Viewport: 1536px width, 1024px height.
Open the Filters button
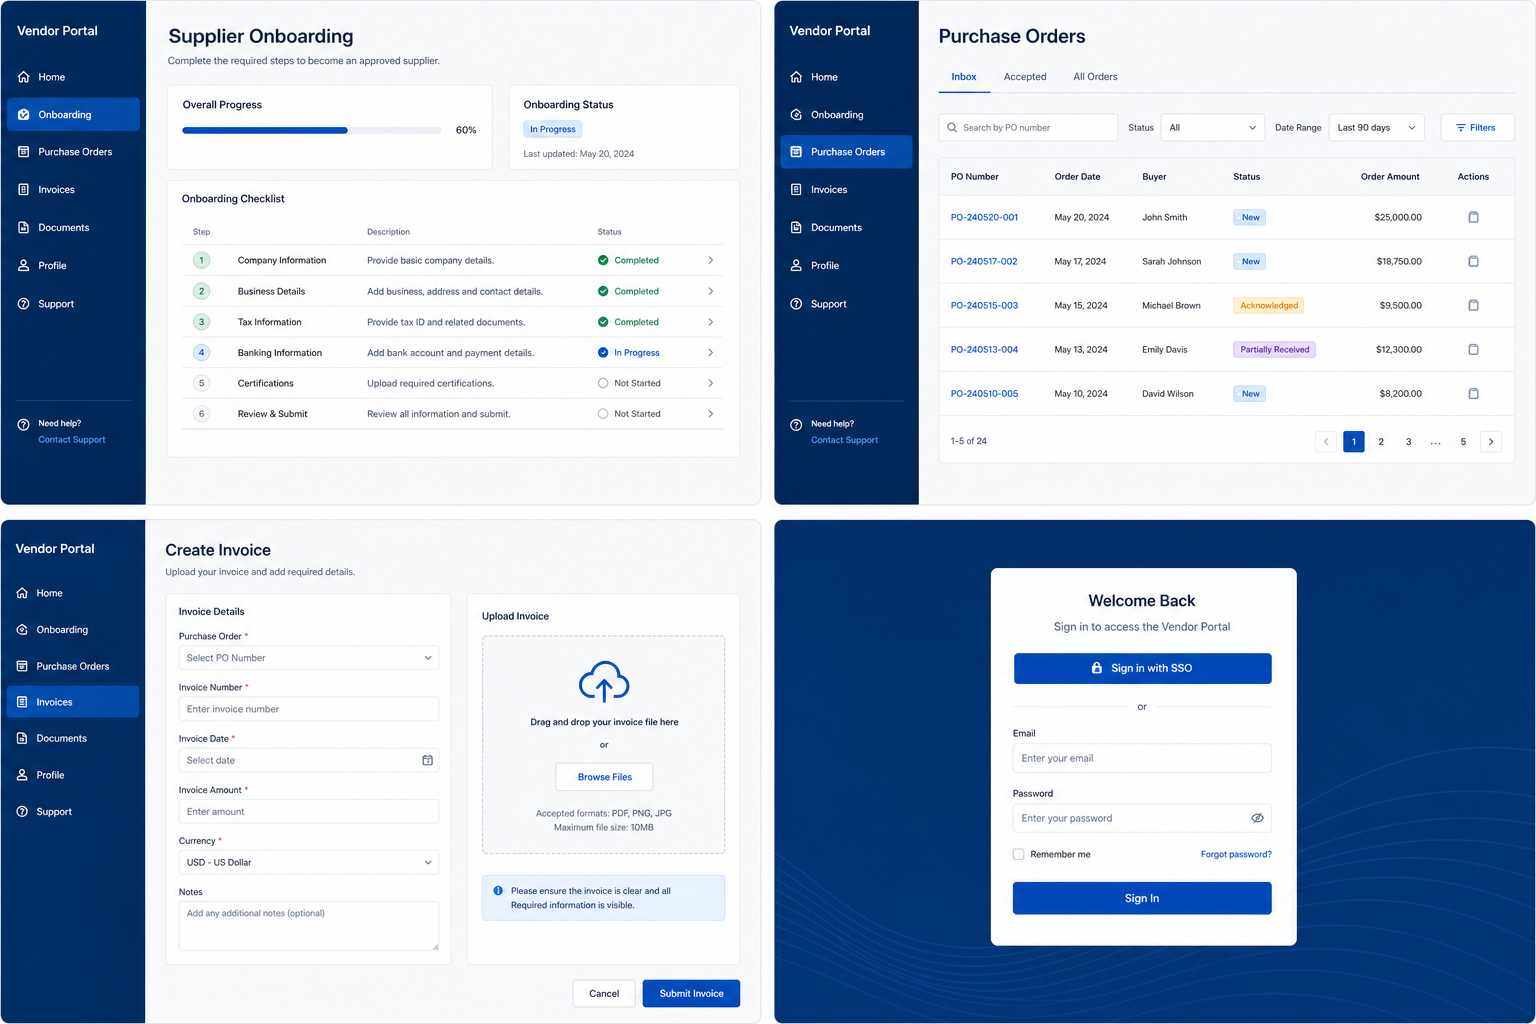(x=1477, y=127)
